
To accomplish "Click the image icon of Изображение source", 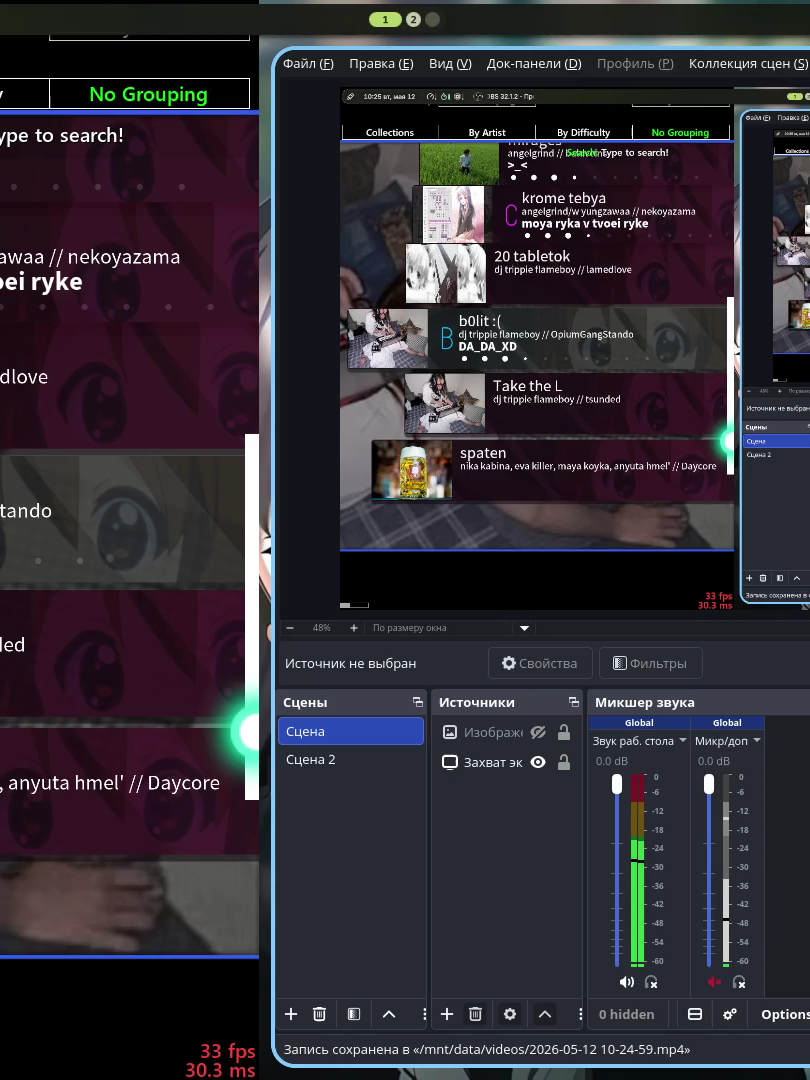I will click(x=450, y=732).
